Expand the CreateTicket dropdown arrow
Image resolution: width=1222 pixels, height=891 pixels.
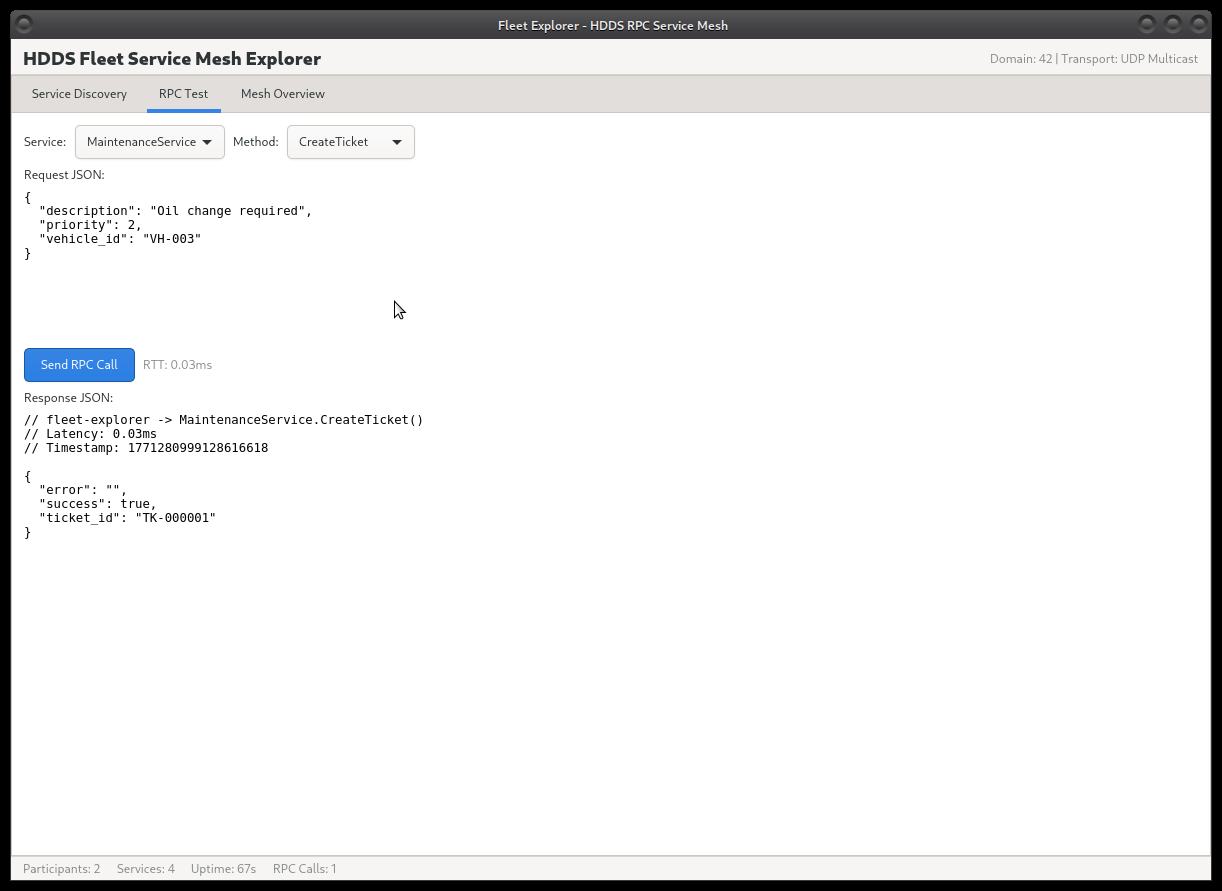[x=399, y=142]
